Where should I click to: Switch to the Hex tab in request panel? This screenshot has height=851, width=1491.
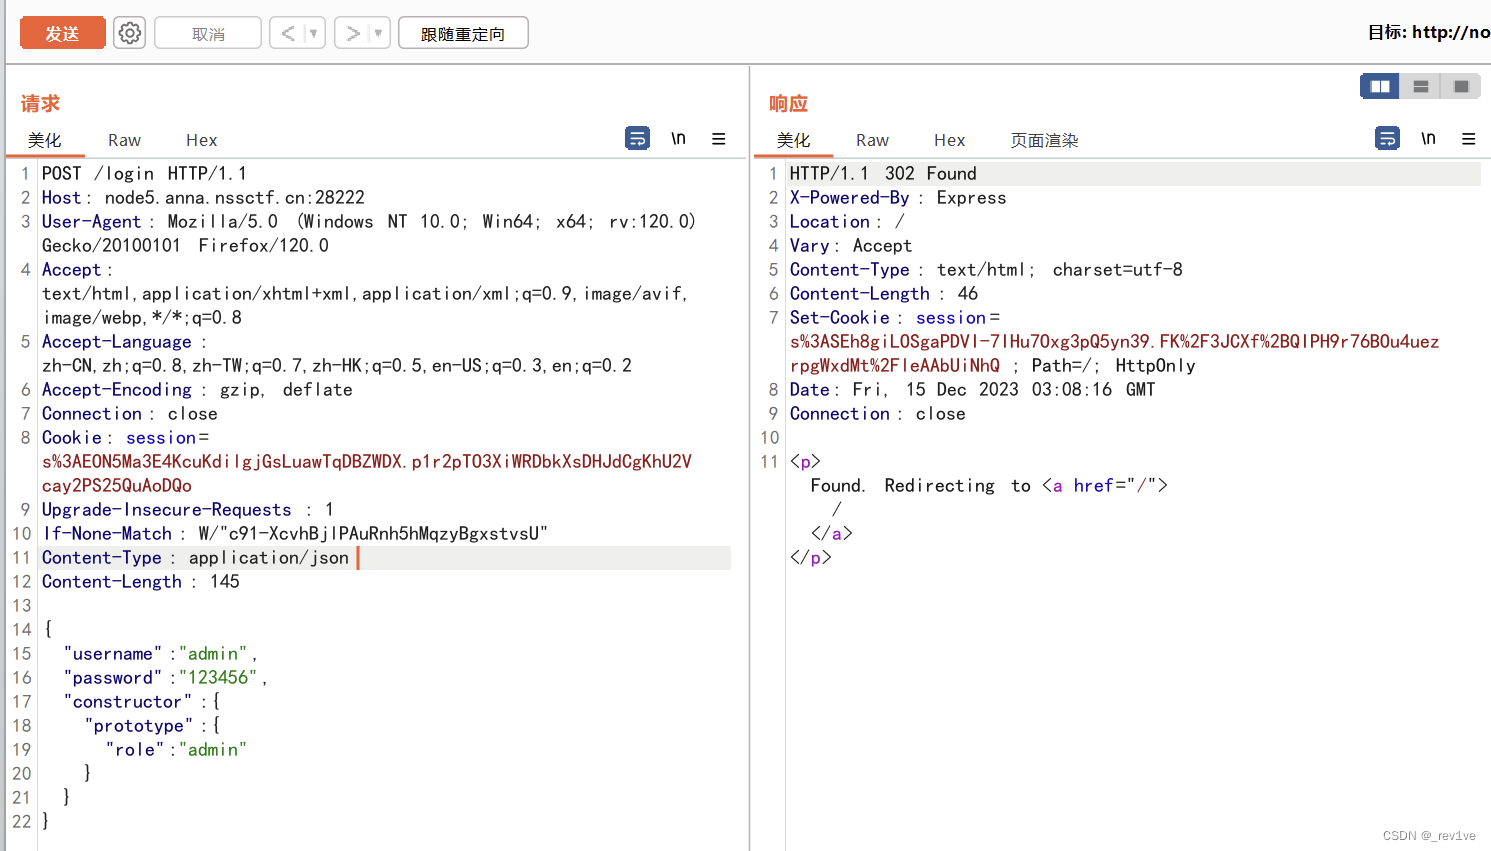201,140
